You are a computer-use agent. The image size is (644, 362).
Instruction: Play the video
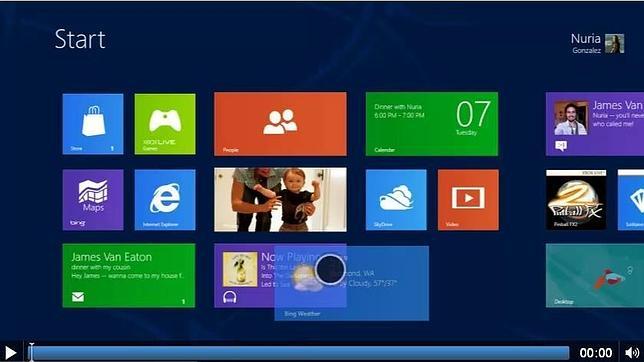tap(10, 353)
